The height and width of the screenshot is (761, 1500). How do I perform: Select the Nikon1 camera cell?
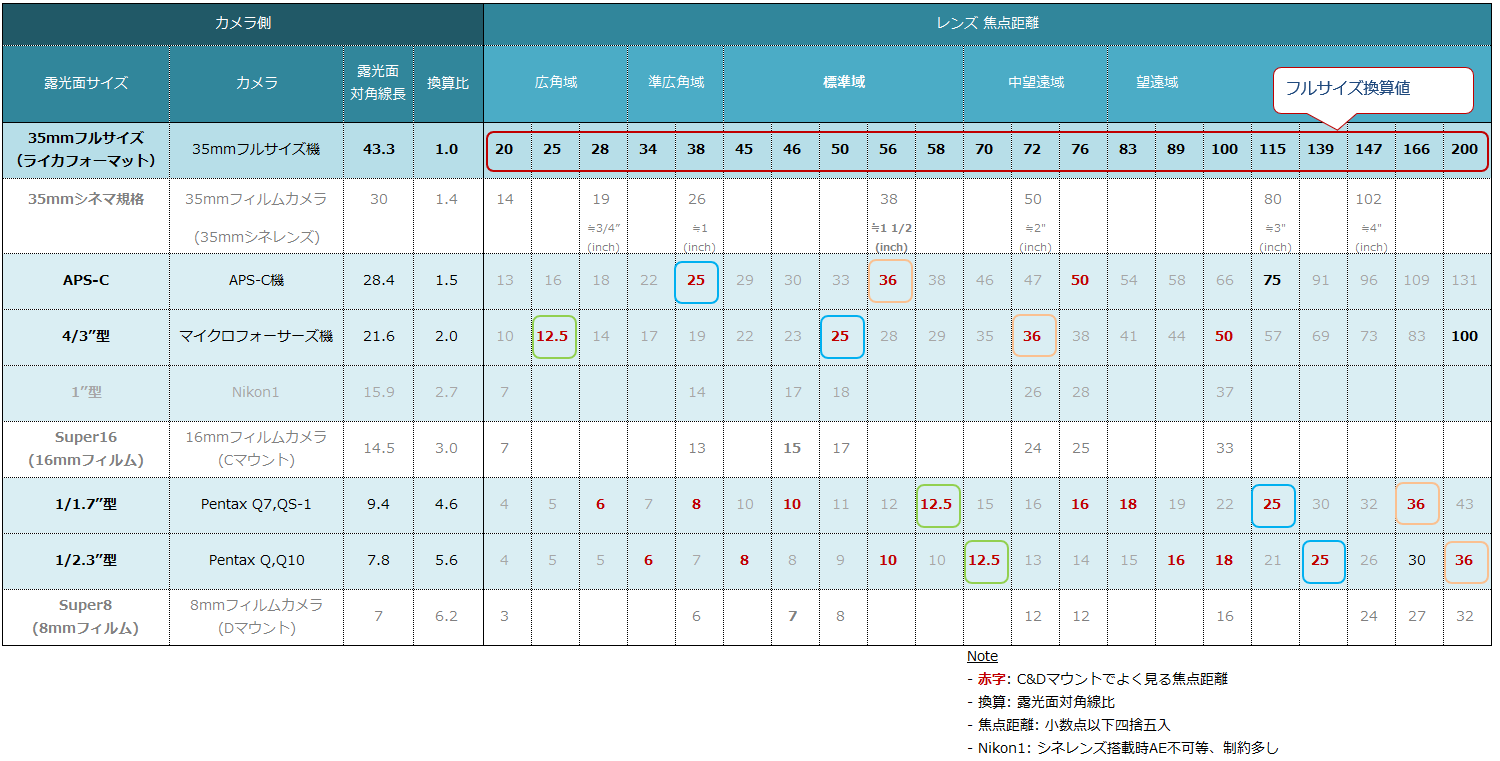(256, 392)
